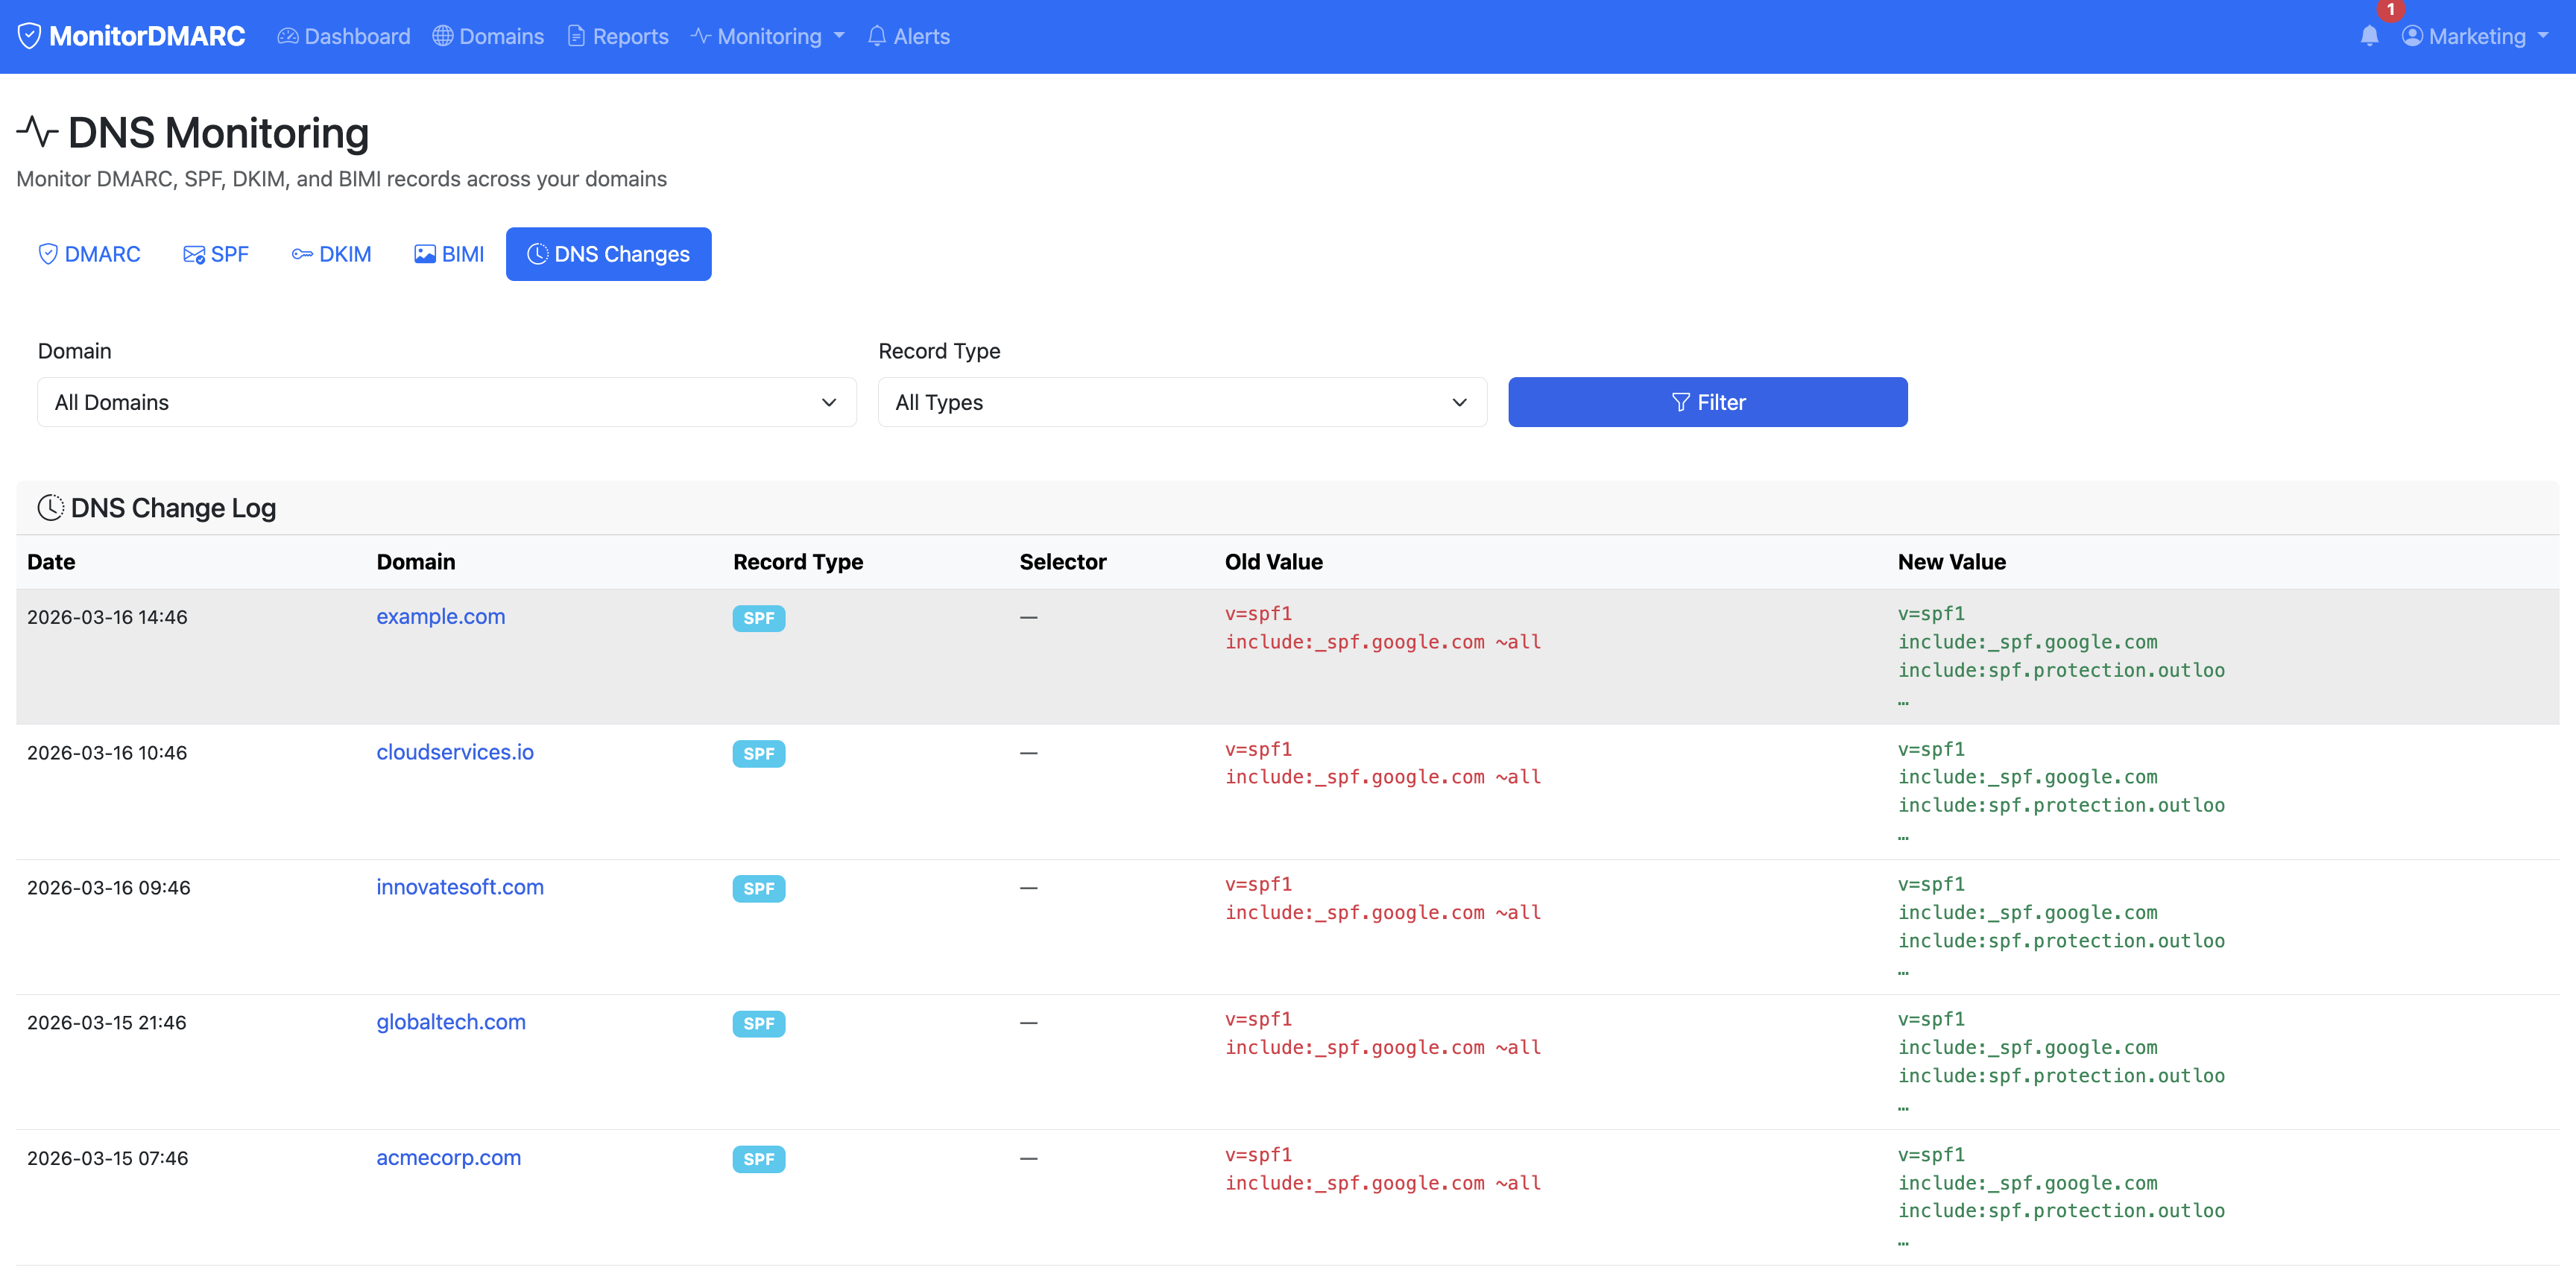Screen dimensions: 2576x1285
Task: Click the SPF badge in the innovatesoft.com row
Action: pos(759,889)
